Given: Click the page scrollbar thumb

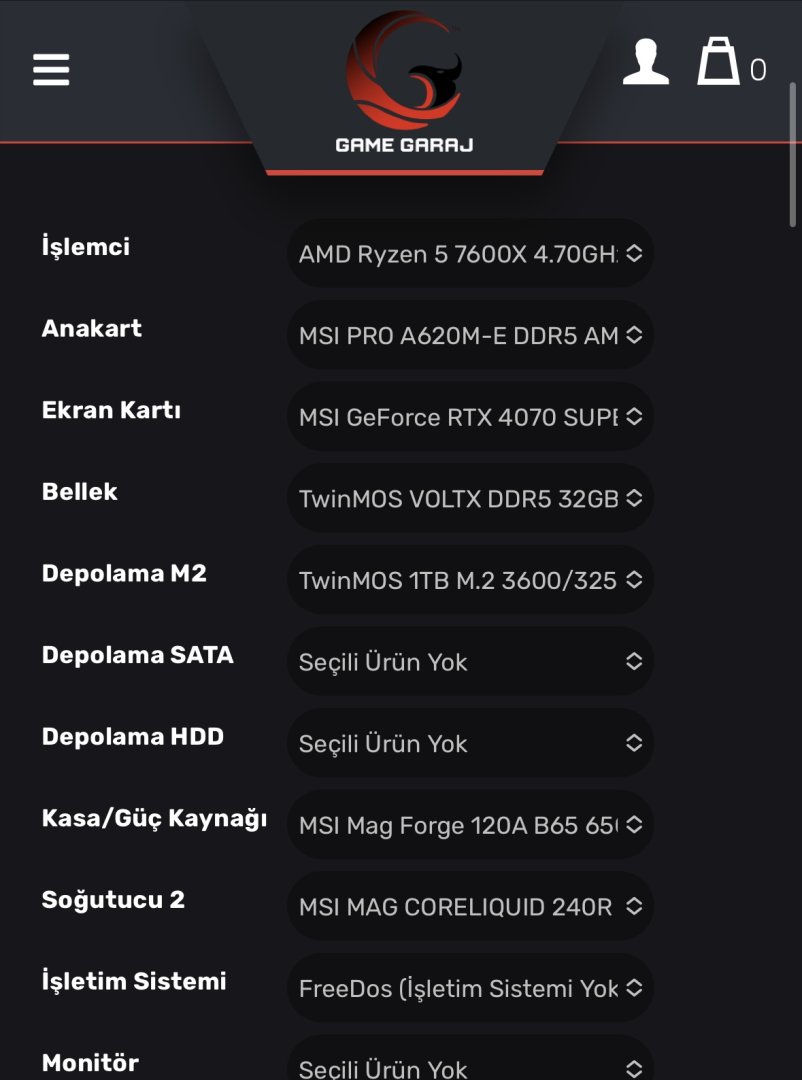Looking at the screenshot, I should (793, 150).
